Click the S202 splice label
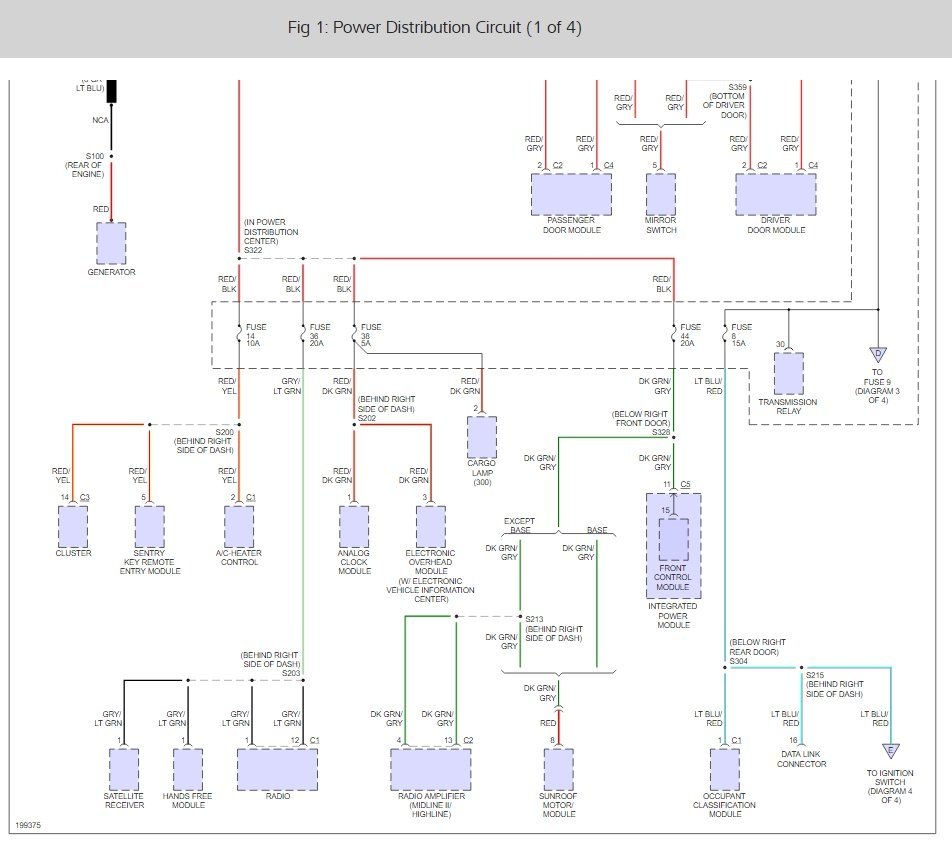This screenshot has height=846, width=952. [x=367, y=418]
